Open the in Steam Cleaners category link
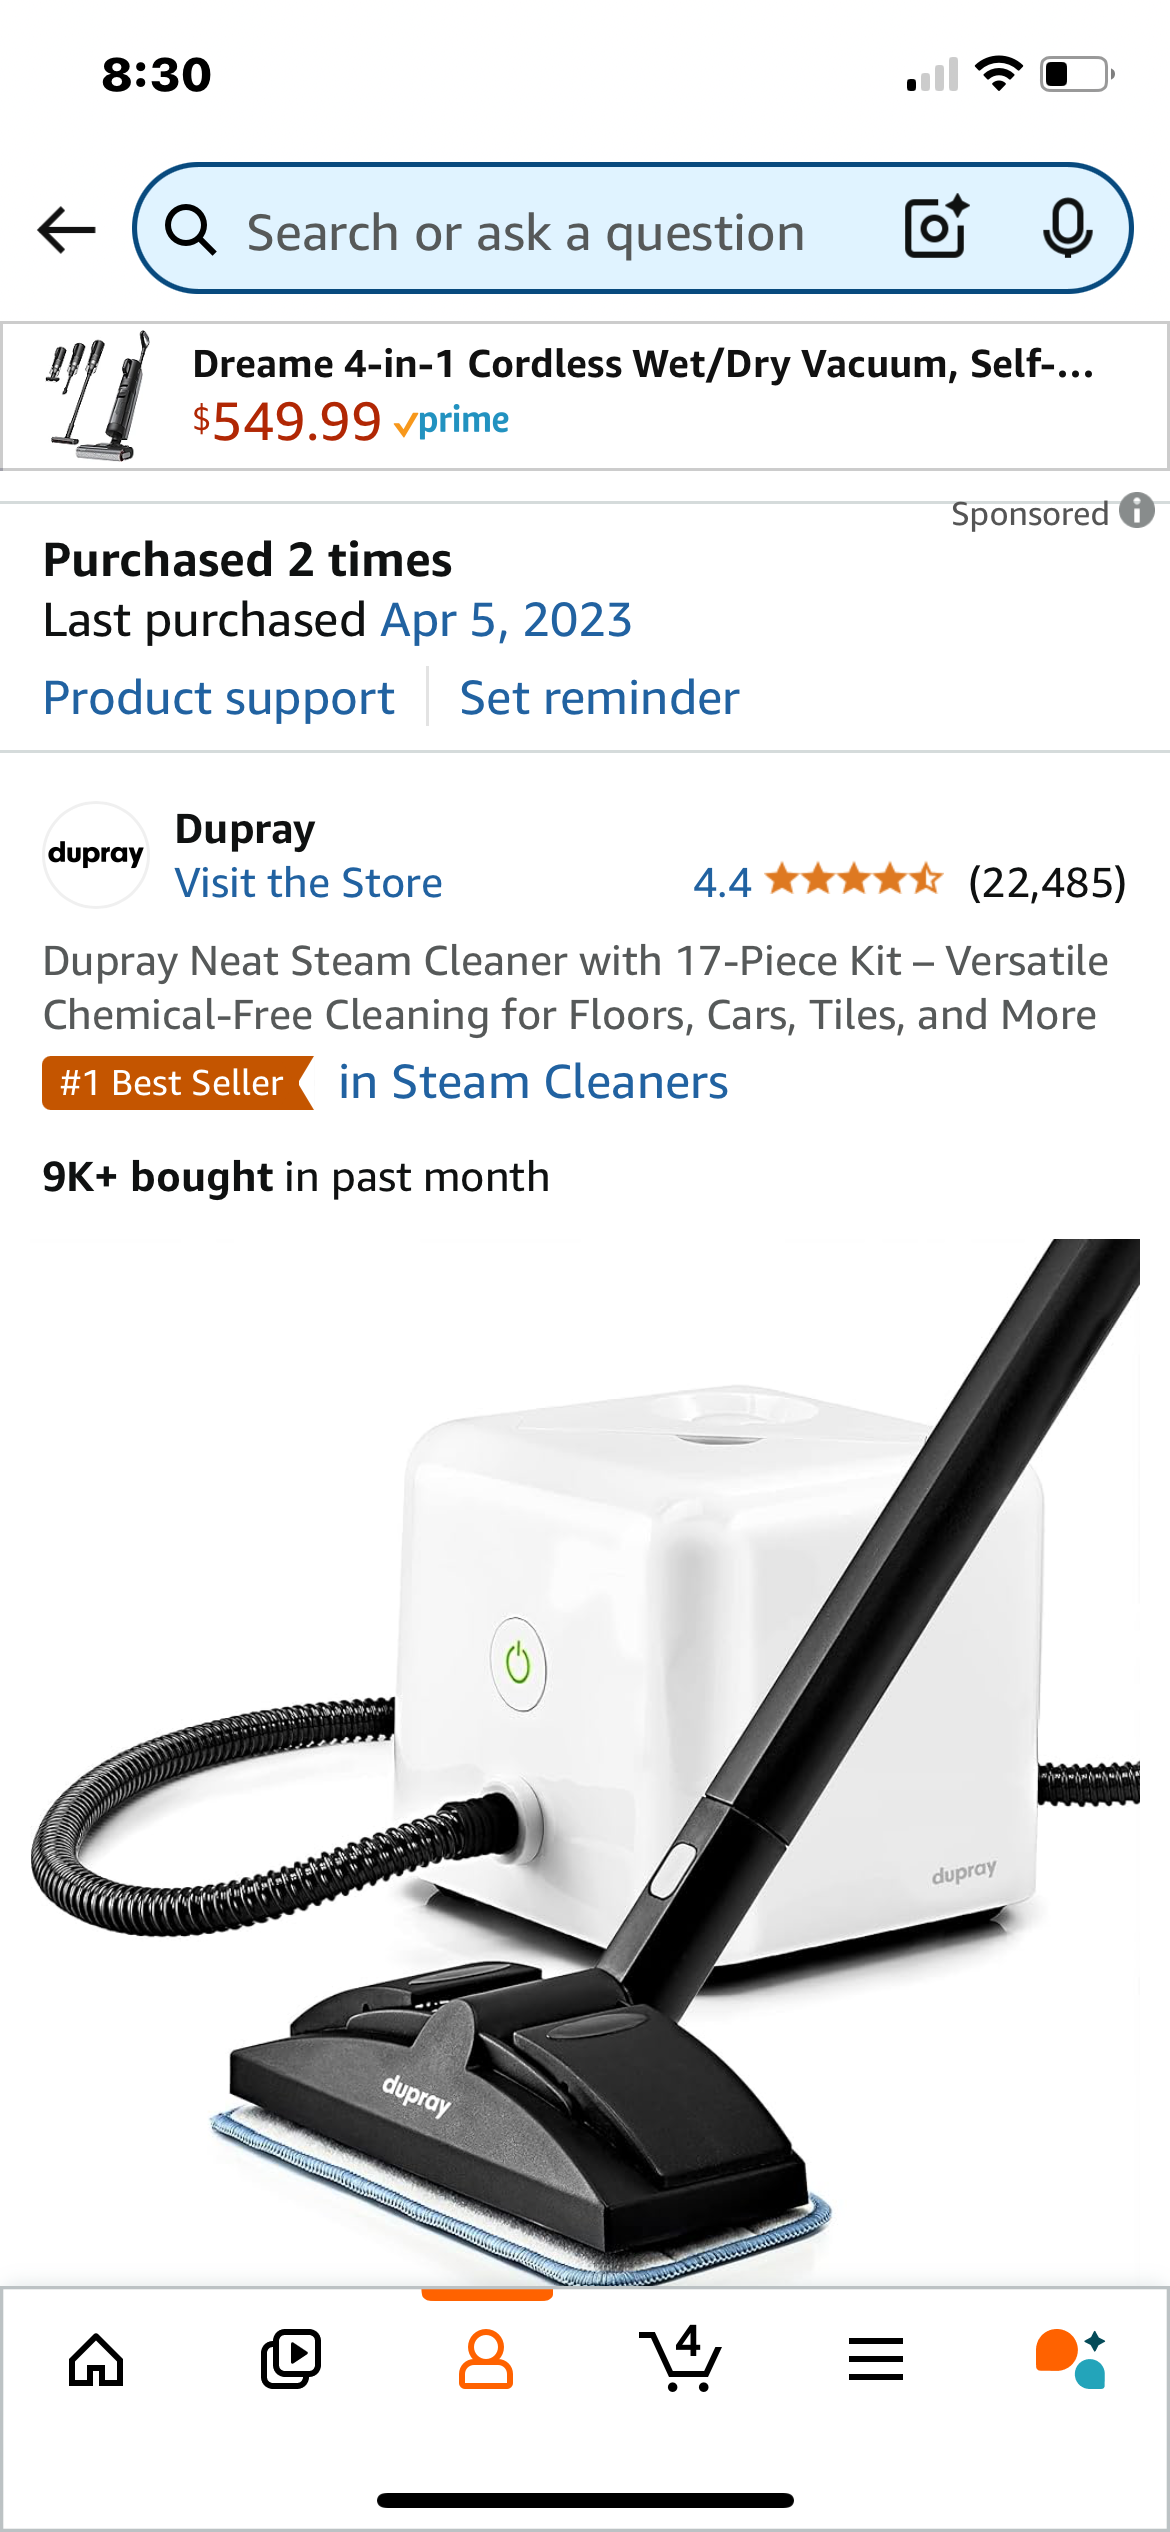Screen dimensions: 1170x2532 [x=533, y=1082]
